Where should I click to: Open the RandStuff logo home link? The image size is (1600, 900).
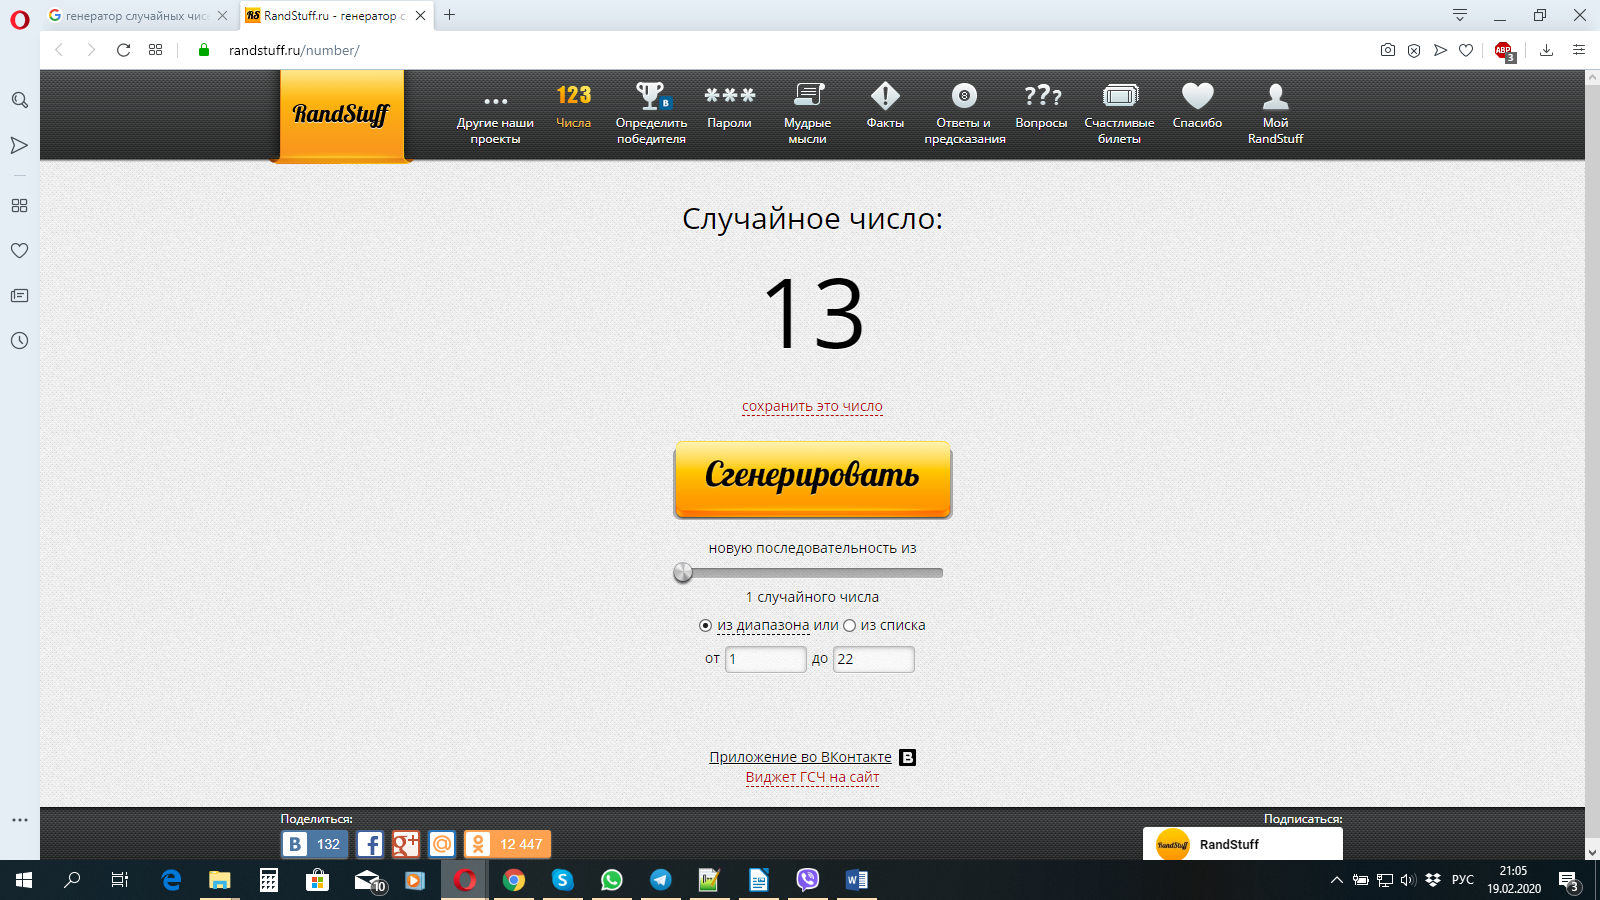pyautogui.click(x=341, y=114)
